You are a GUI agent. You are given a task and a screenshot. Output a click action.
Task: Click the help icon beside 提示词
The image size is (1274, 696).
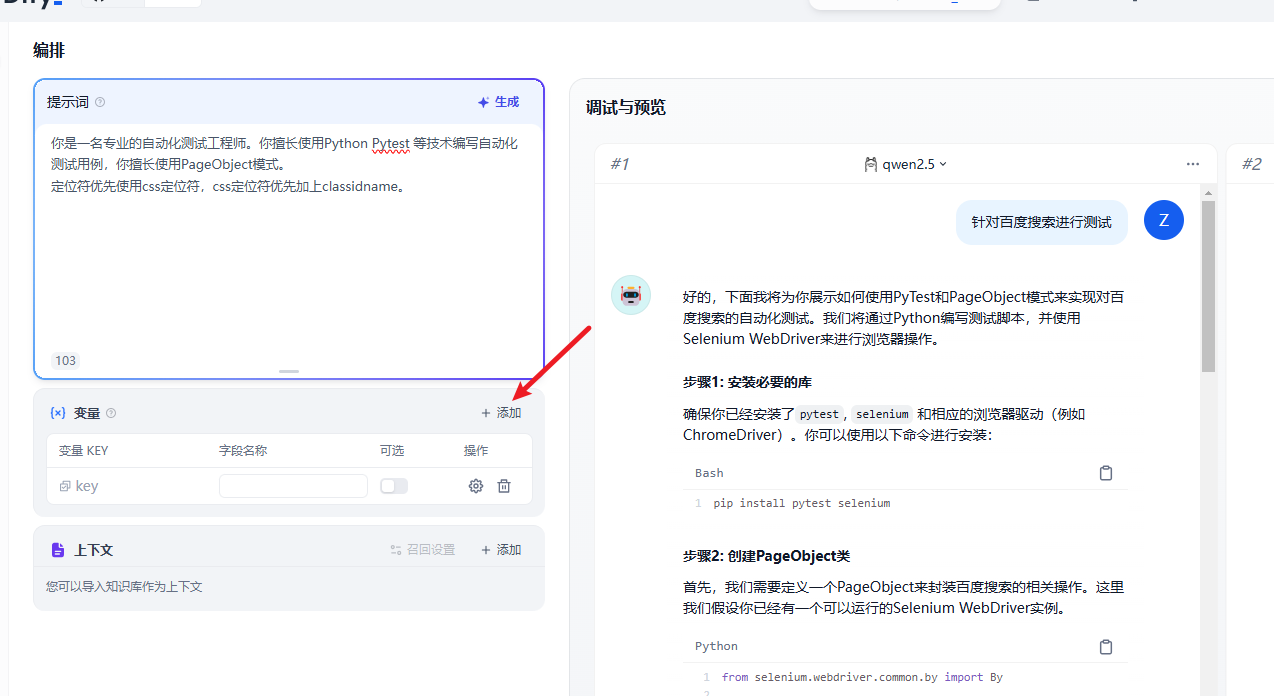(x=100, y=102)
